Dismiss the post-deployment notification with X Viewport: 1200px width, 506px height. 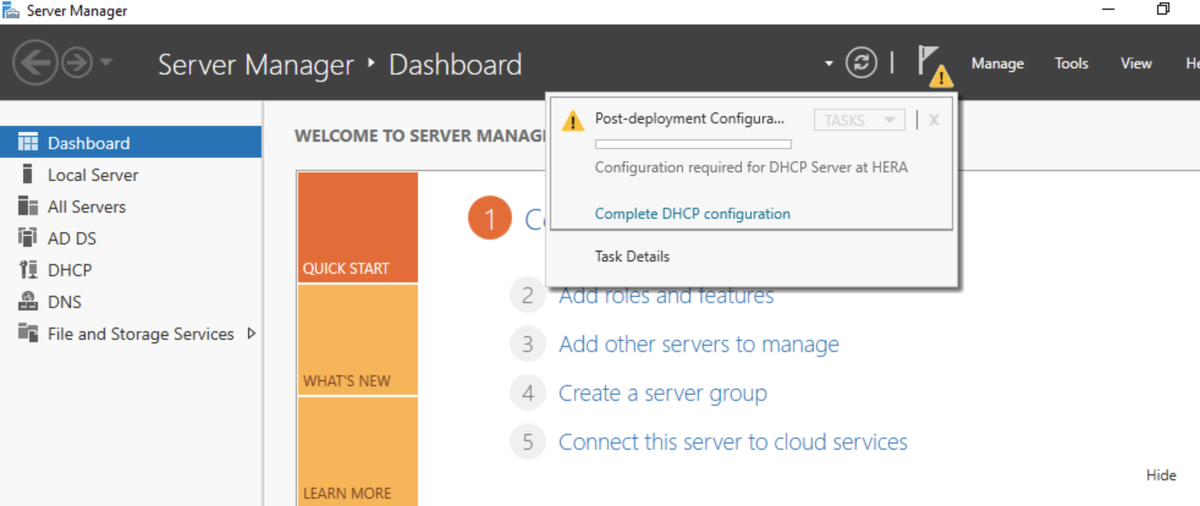tap(934, 120)
